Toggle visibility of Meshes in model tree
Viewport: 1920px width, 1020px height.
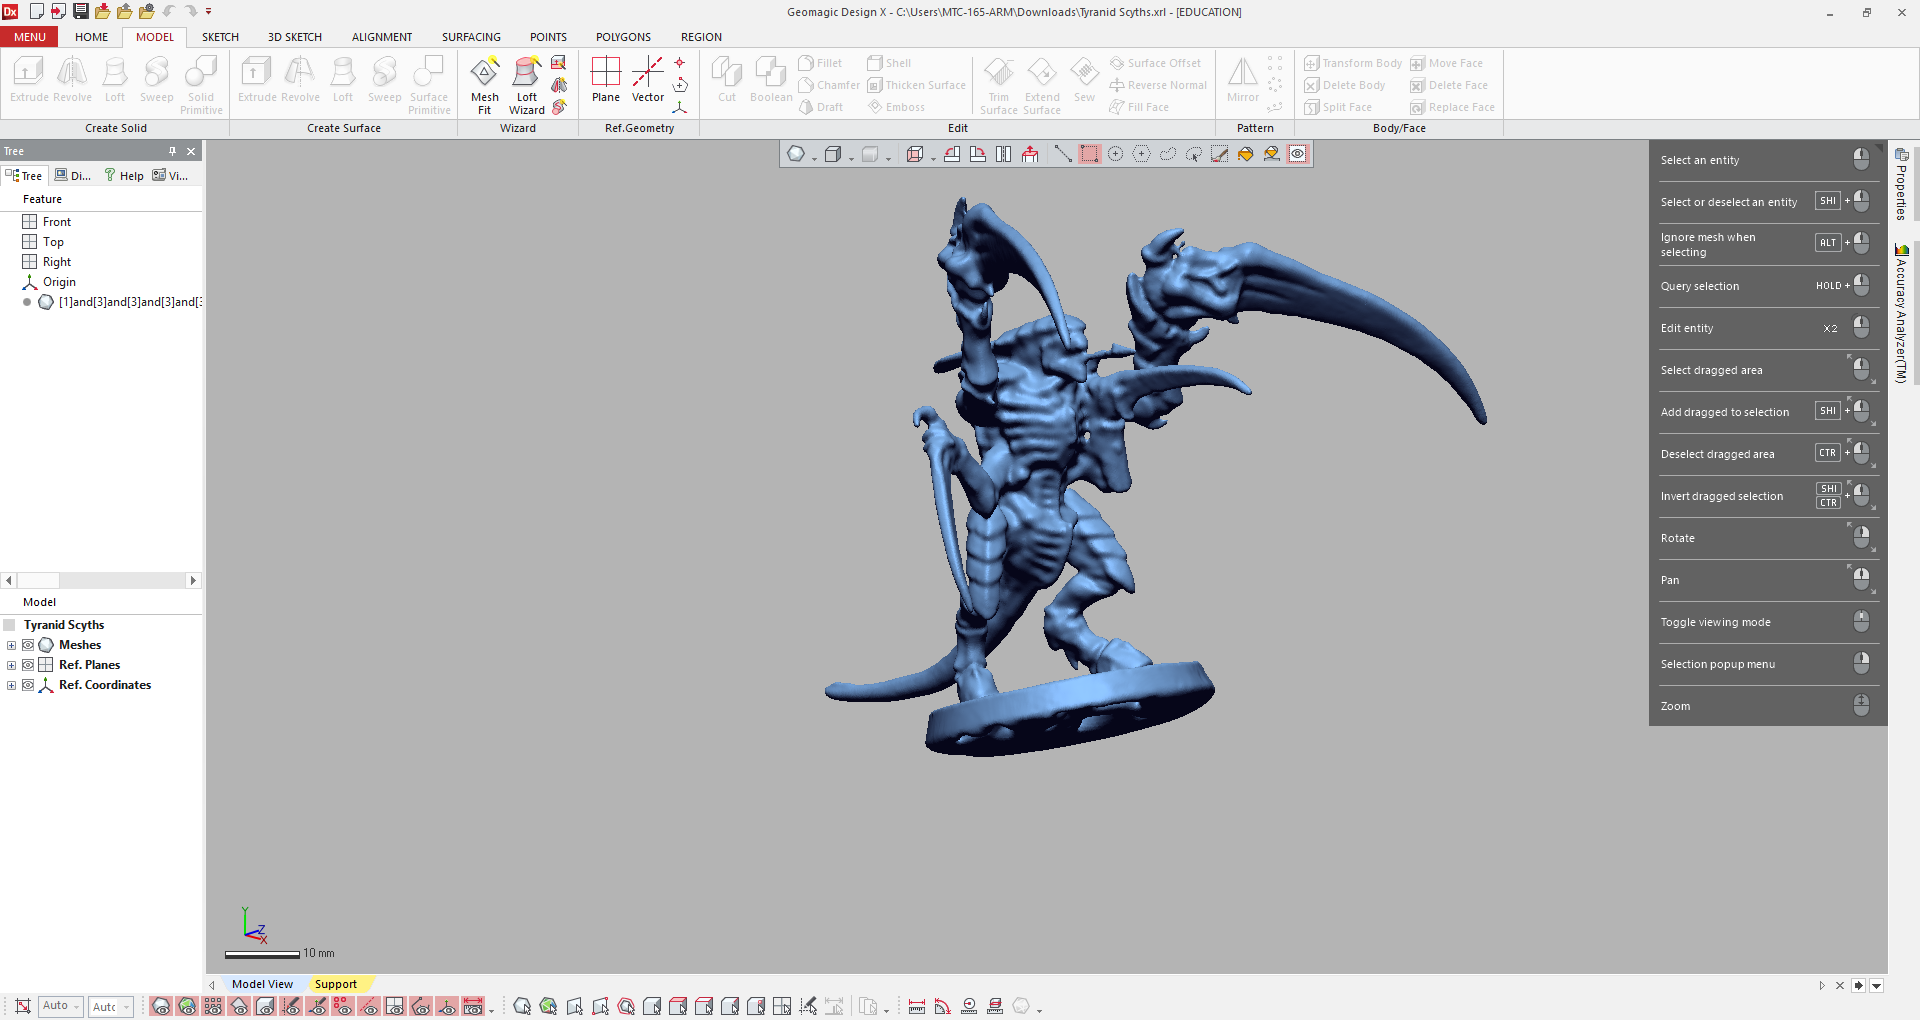tap(28, 645)
